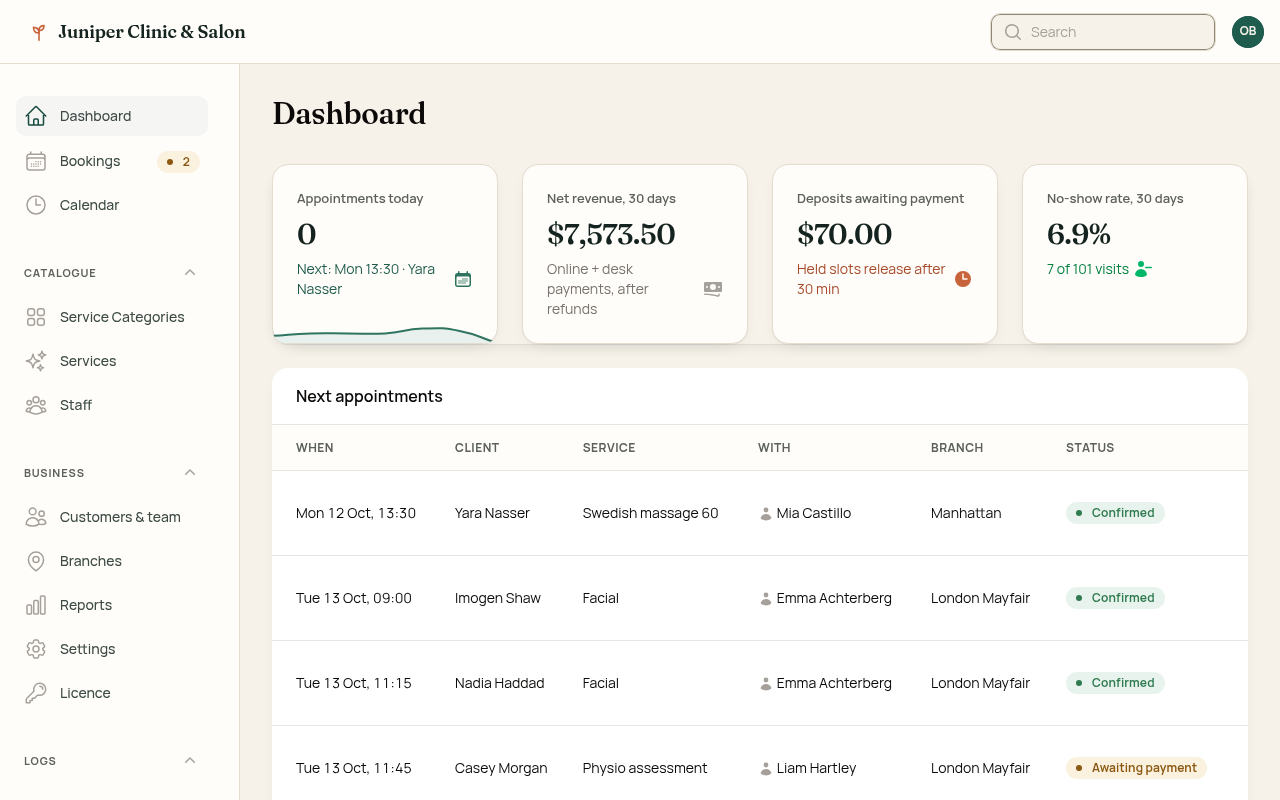Collapse the Business sidebar section

tap(190, 473)
